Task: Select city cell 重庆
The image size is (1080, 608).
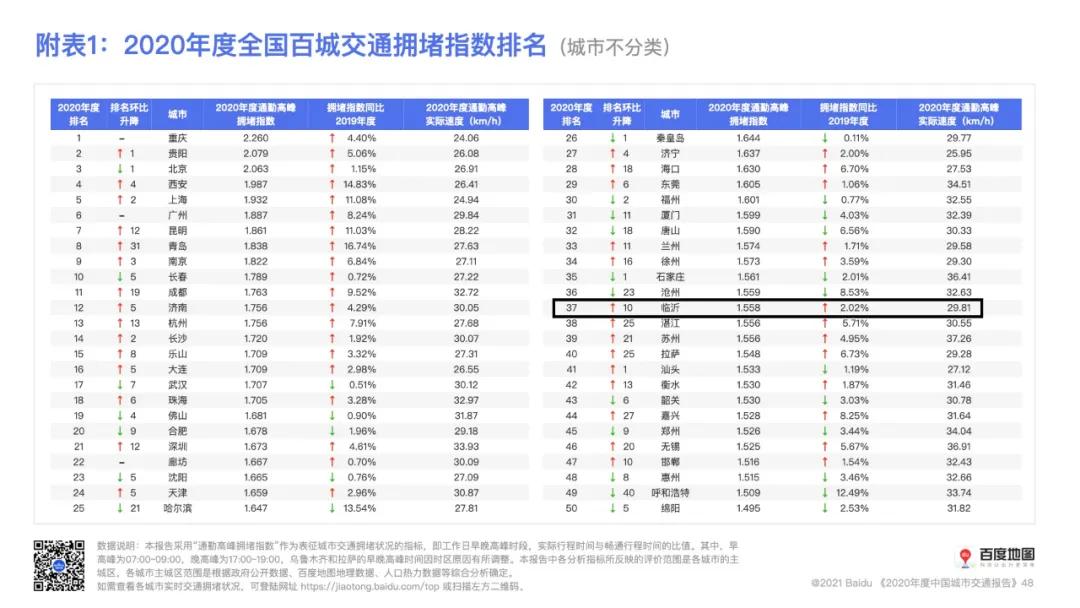Action: pos(178,138)
